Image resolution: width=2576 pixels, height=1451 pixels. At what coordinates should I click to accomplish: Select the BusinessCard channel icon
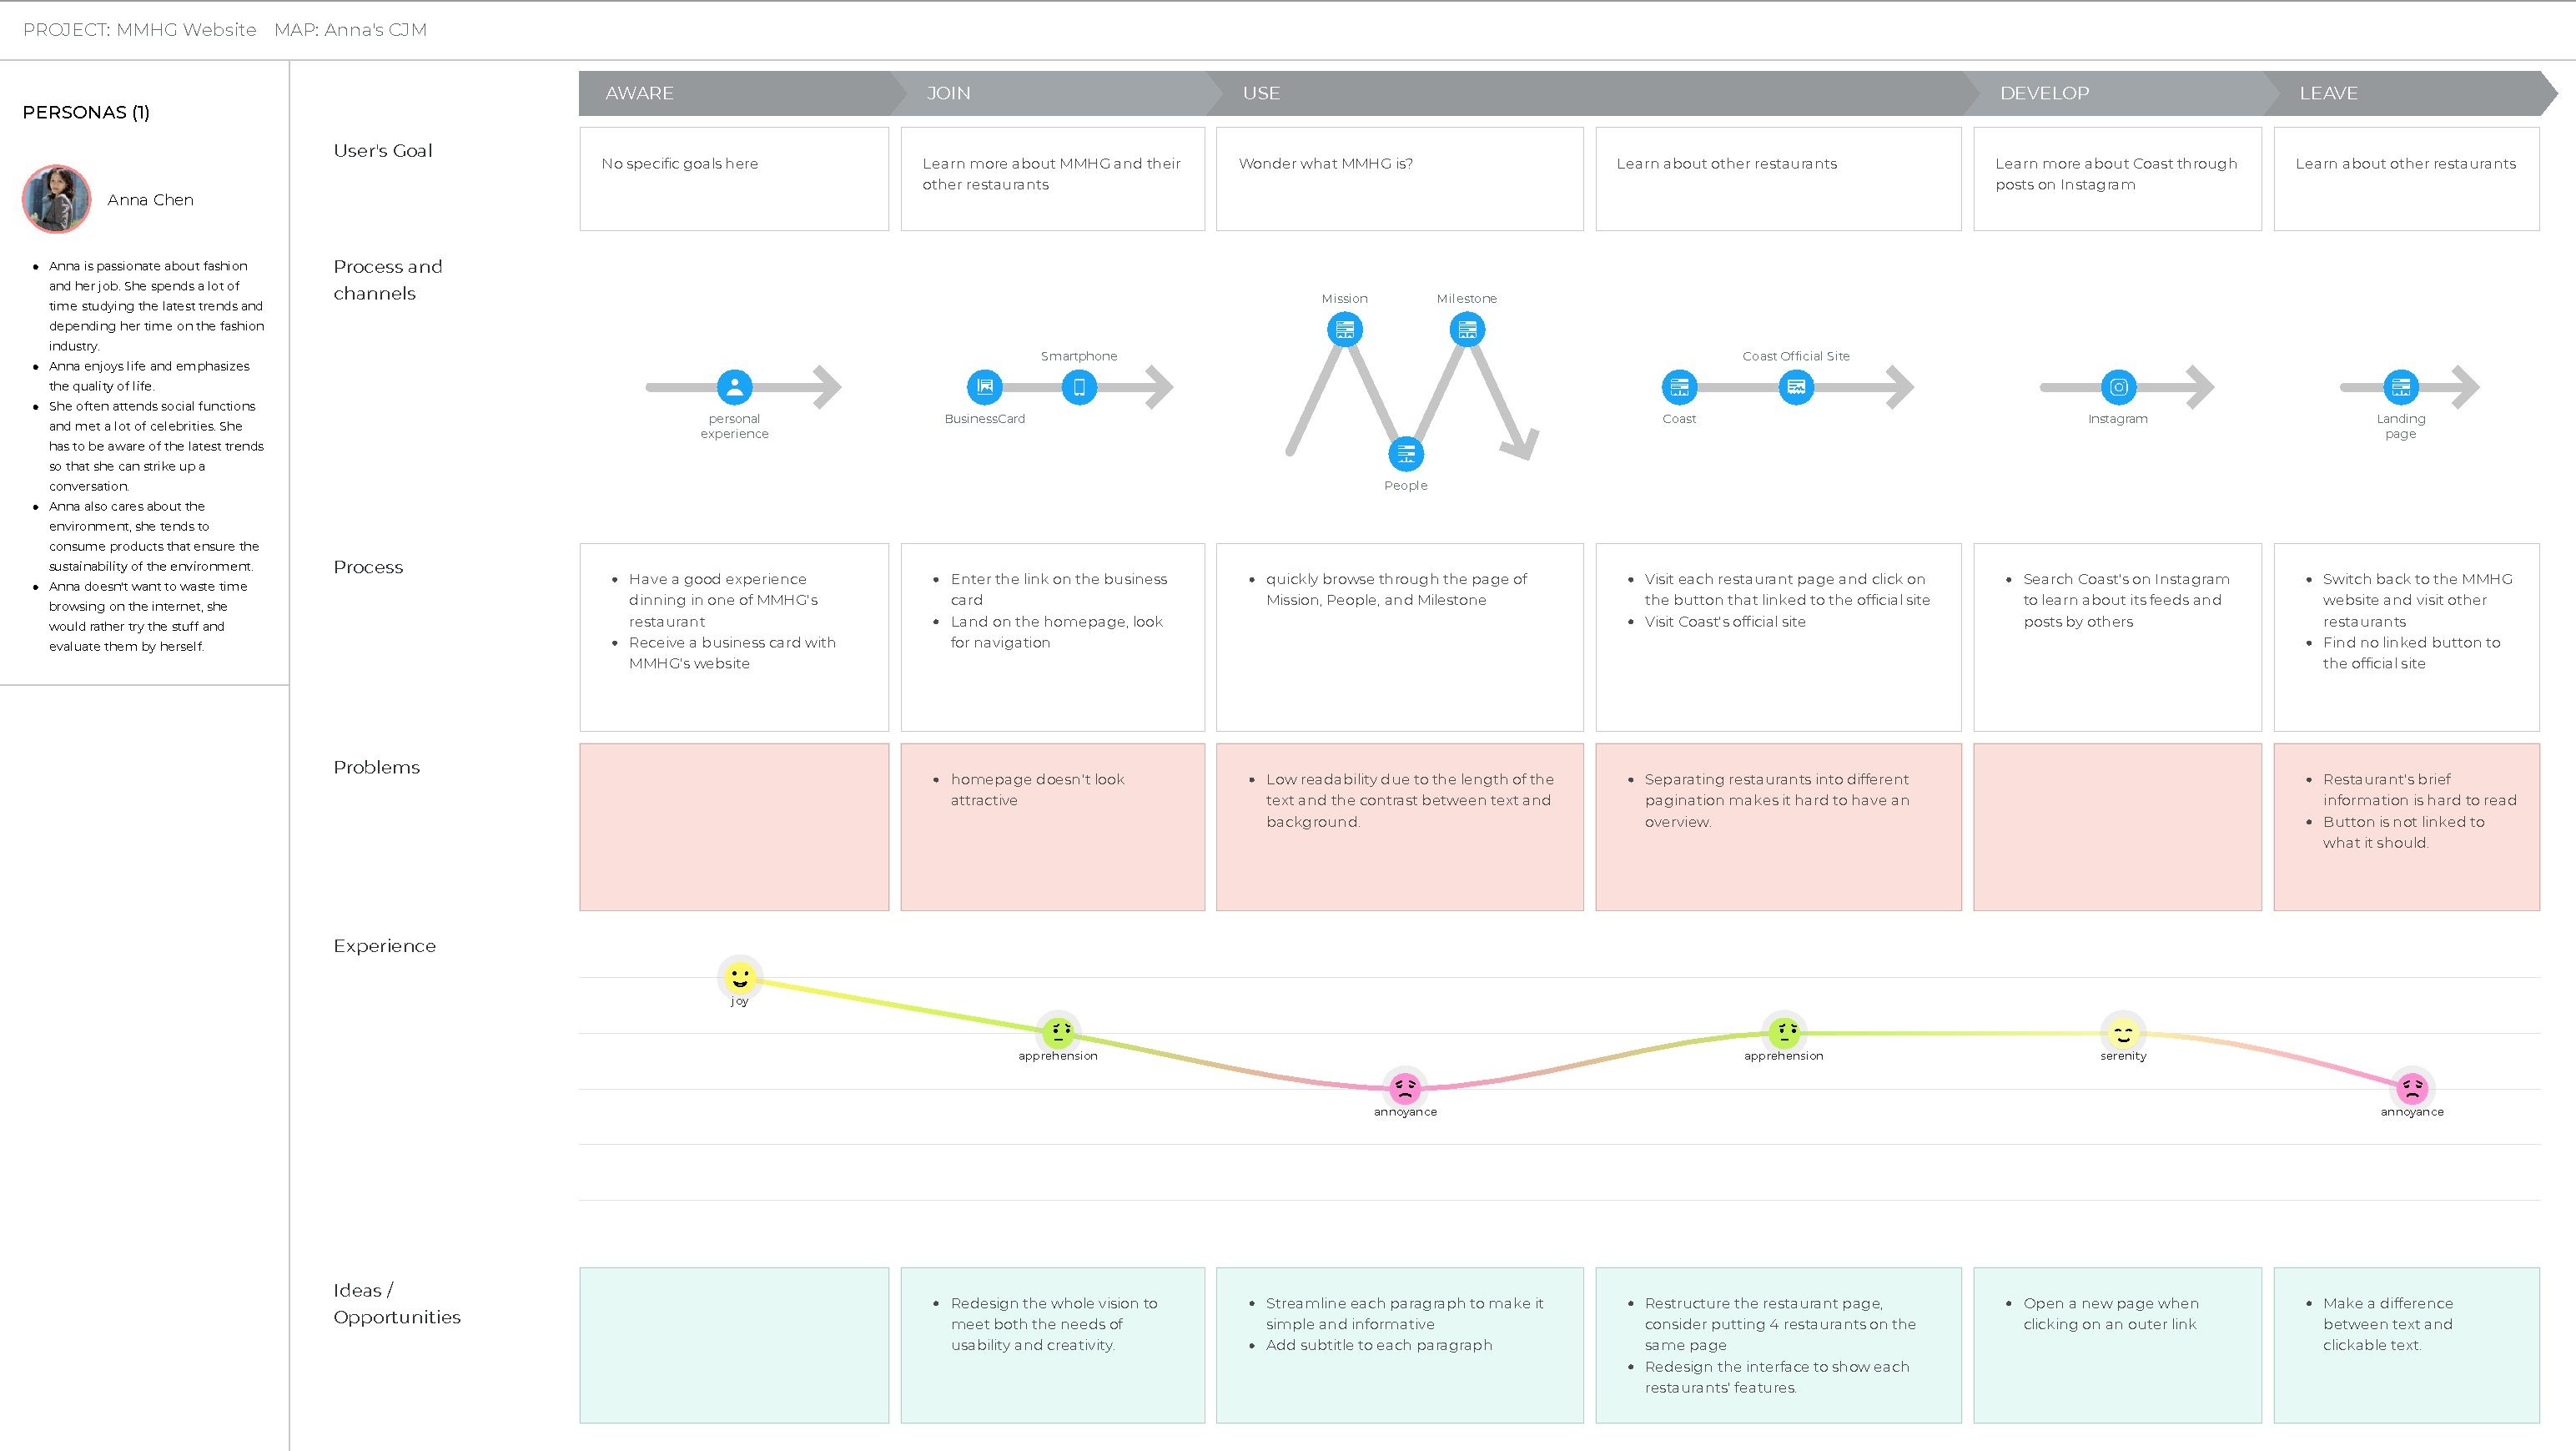point(984,387)
